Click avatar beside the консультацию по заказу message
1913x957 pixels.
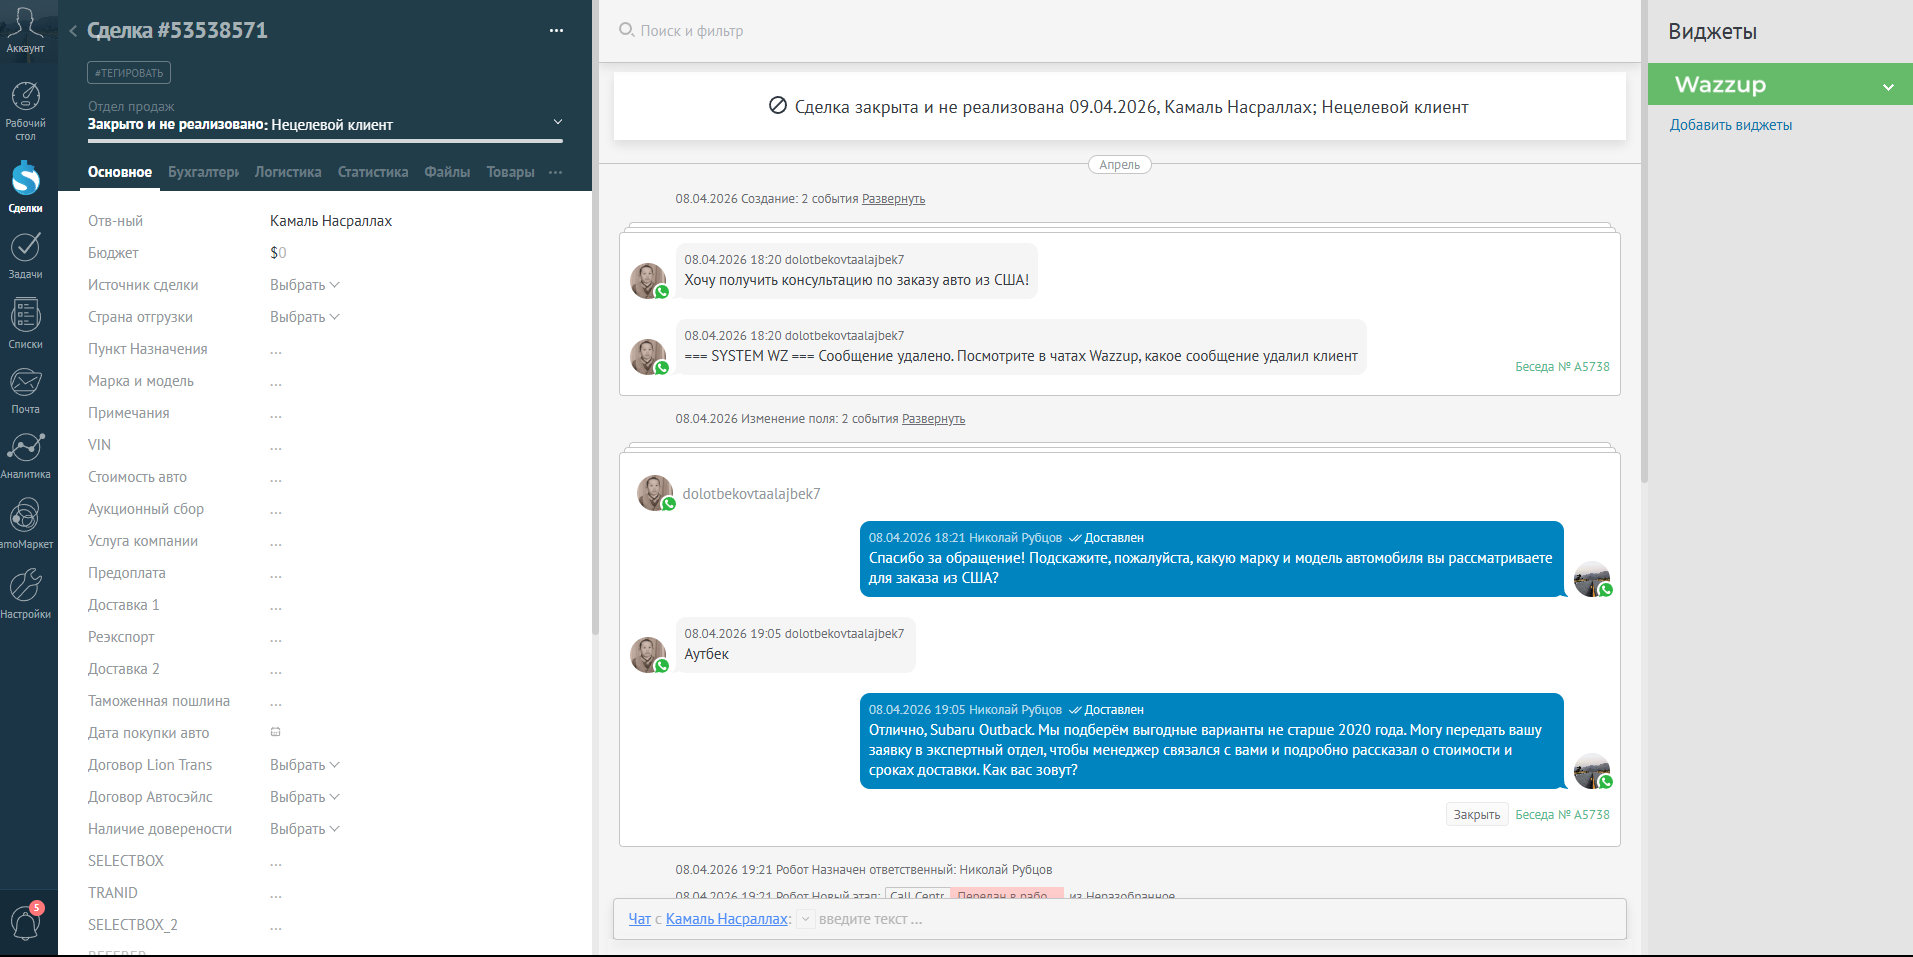[648, 281]
